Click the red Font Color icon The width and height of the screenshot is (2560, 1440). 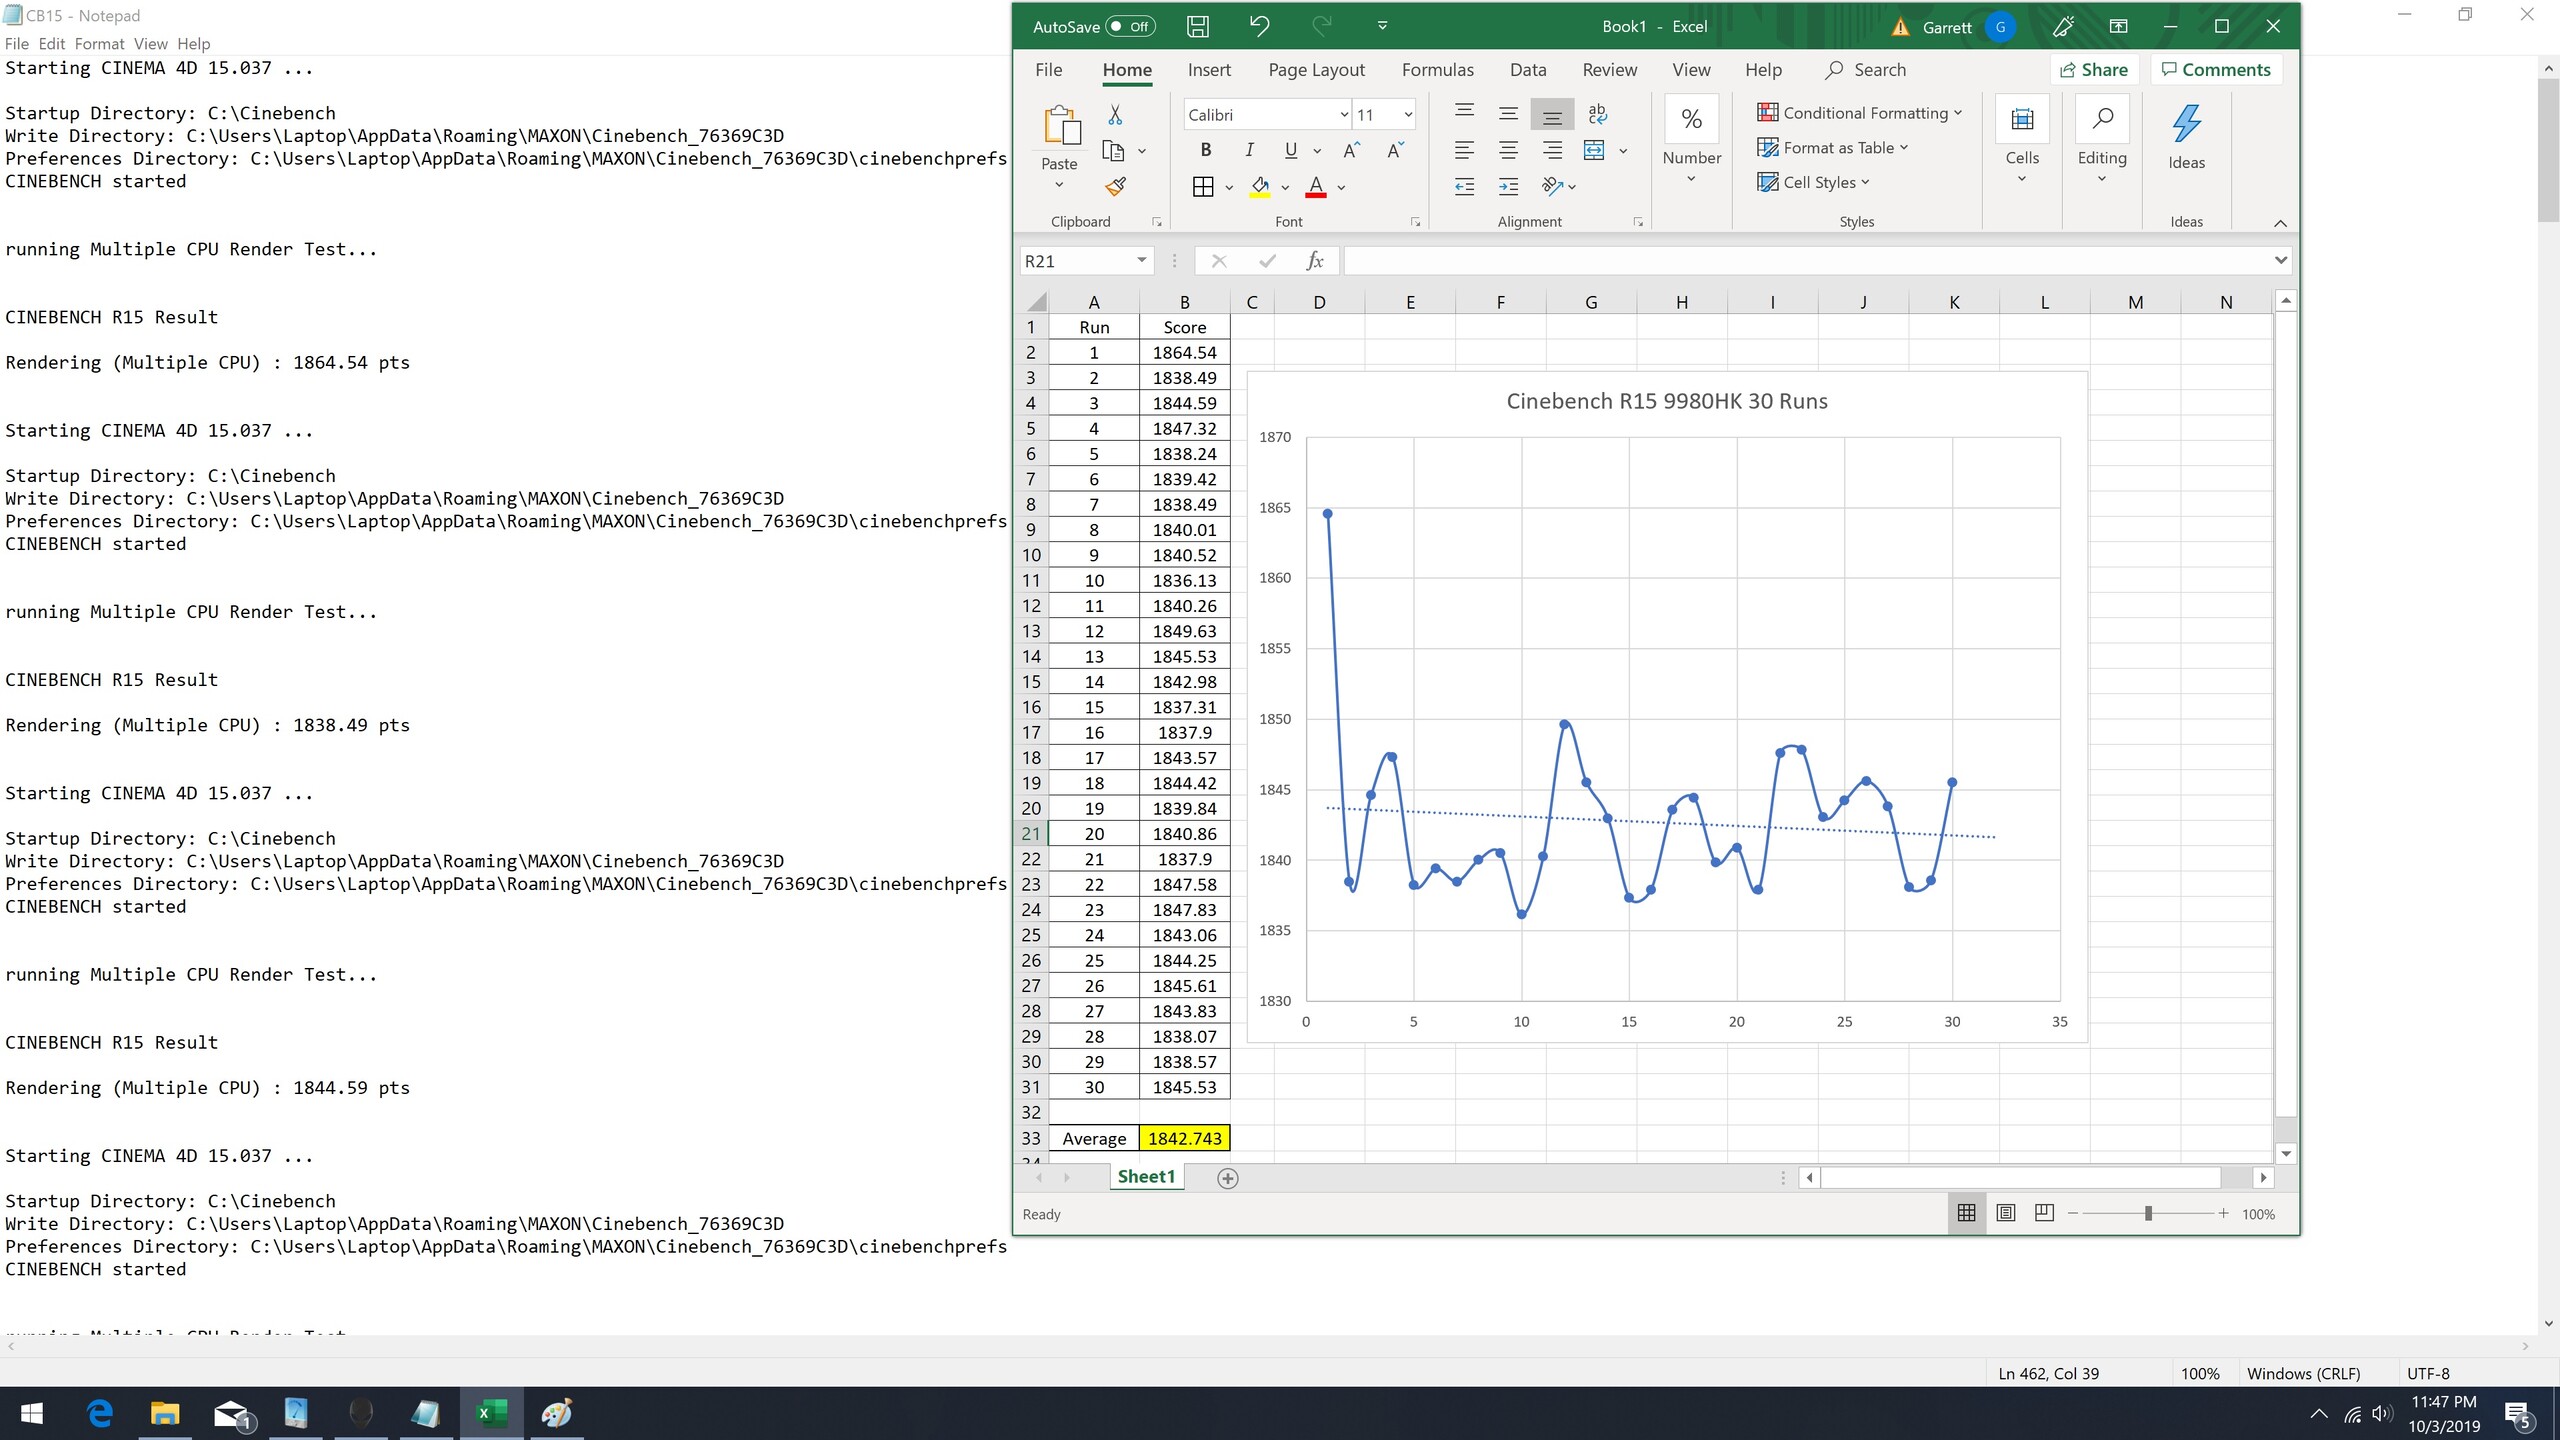click(1316, 186)
